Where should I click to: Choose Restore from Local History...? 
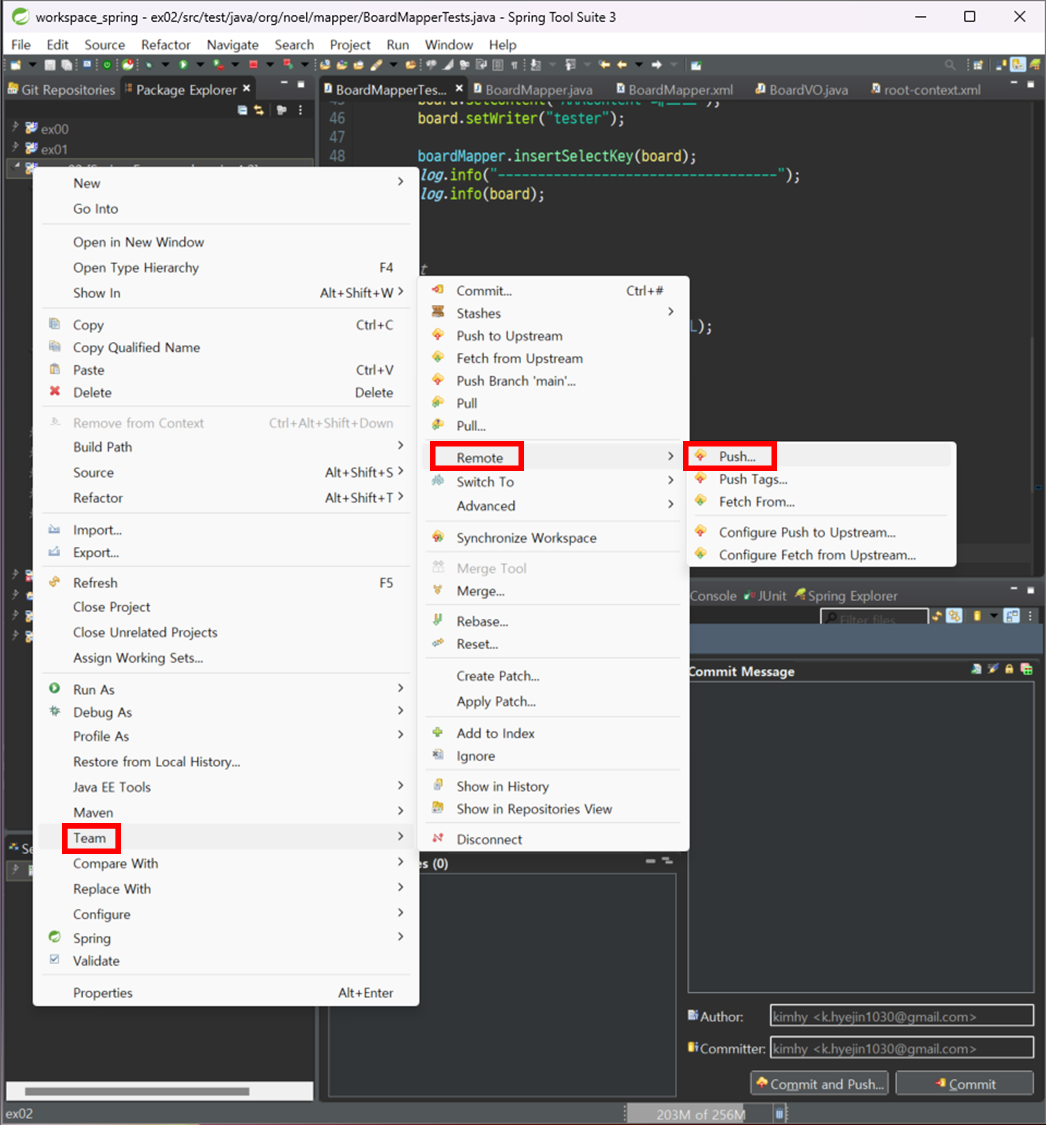(x=225, y=762)
